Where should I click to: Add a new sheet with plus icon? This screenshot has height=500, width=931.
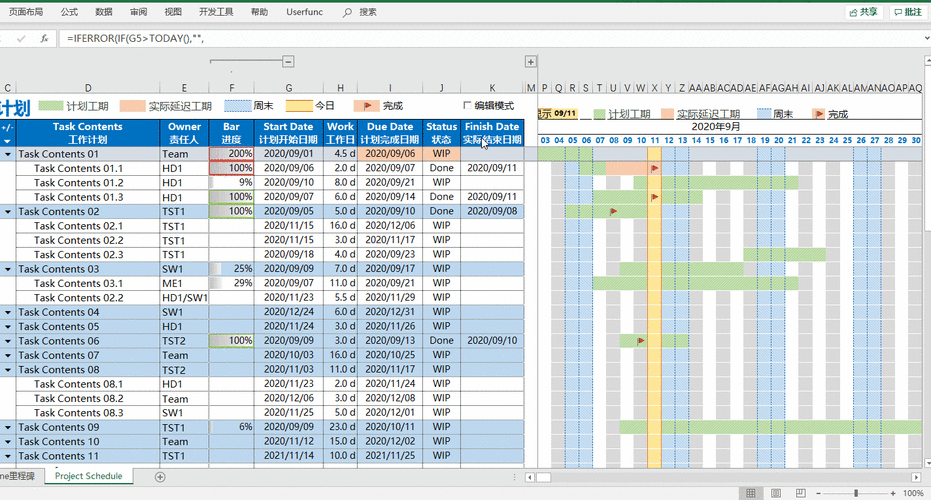[x=160, y=477]
